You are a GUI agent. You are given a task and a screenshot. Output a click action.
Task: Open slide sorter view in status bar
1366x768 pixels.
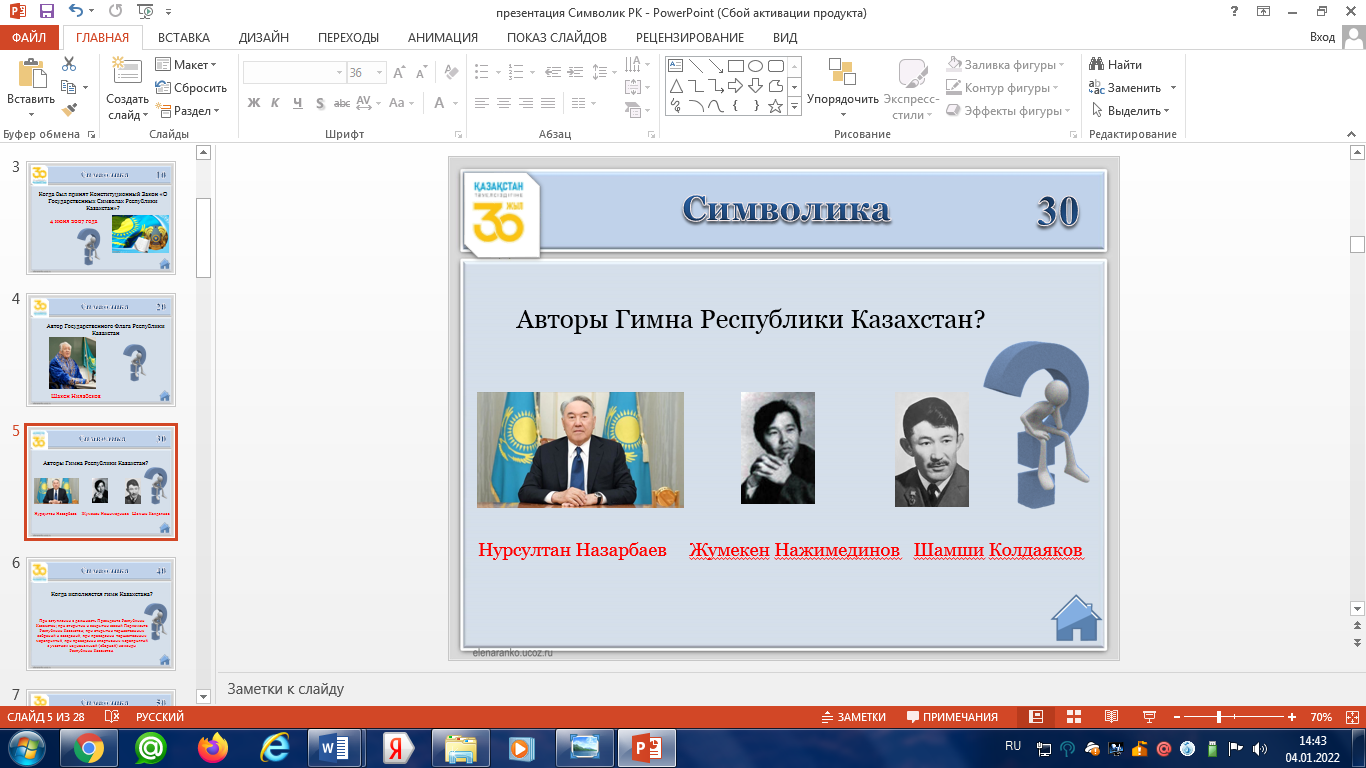click(1074, 717)
